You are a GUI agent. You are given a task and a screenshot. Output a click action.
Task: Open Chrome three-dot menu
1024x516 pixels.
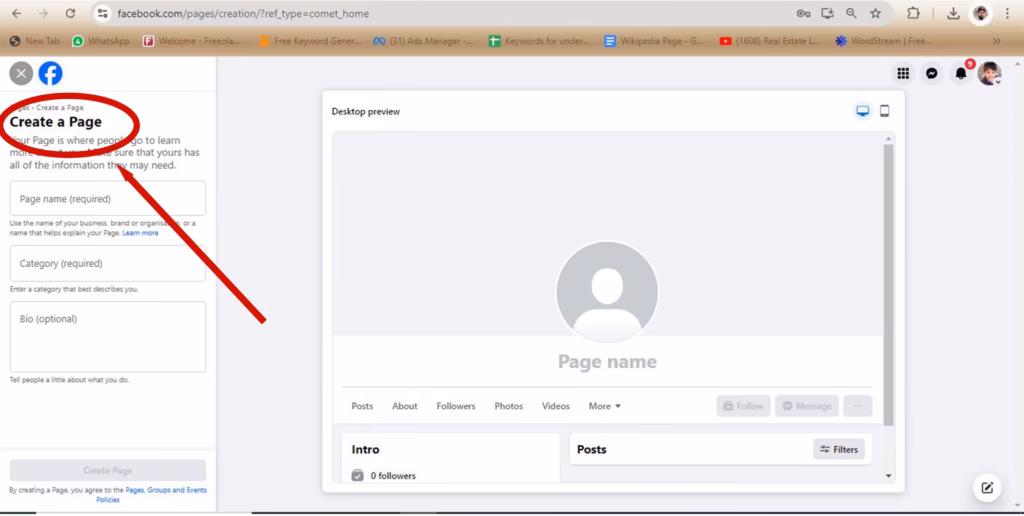tap(1008, 13)
